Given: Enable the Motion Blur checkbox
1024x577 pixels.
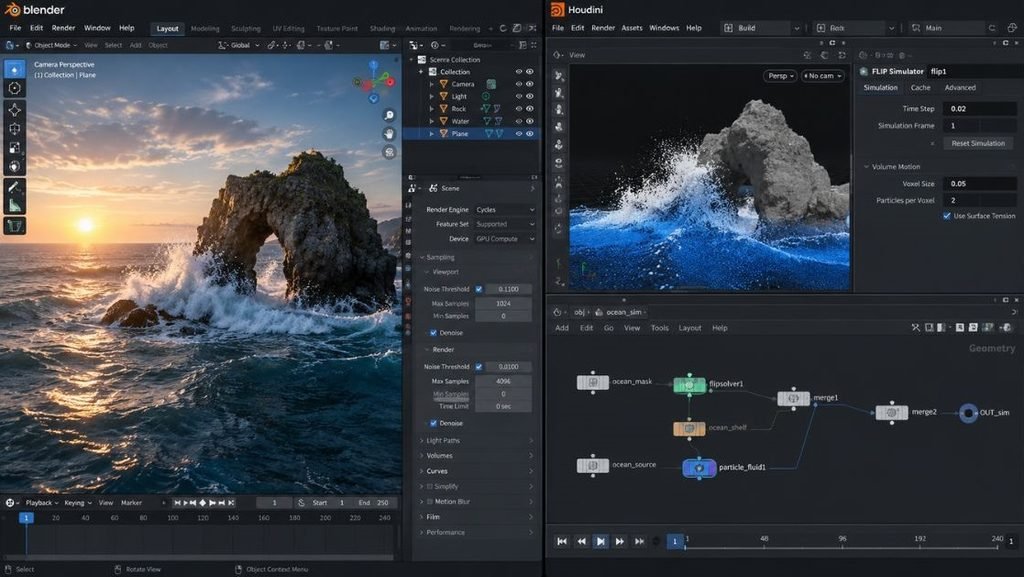Looking at the screenshot, I should point(430,501).
